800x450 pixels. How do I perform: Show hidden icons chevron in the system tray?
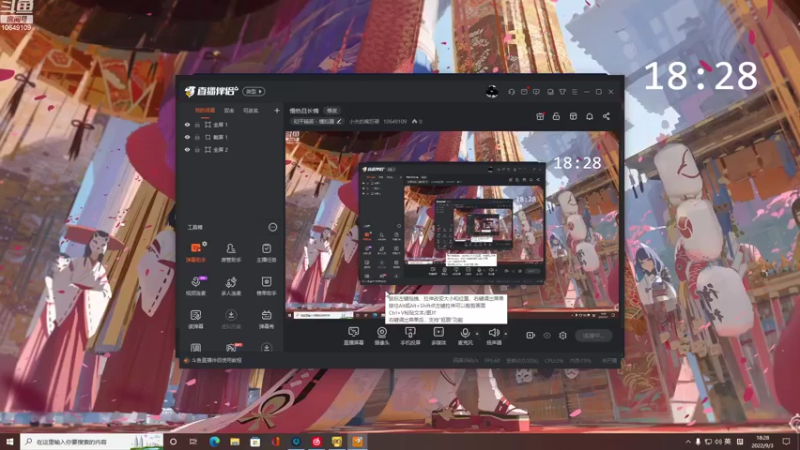[x=688, y=441]
